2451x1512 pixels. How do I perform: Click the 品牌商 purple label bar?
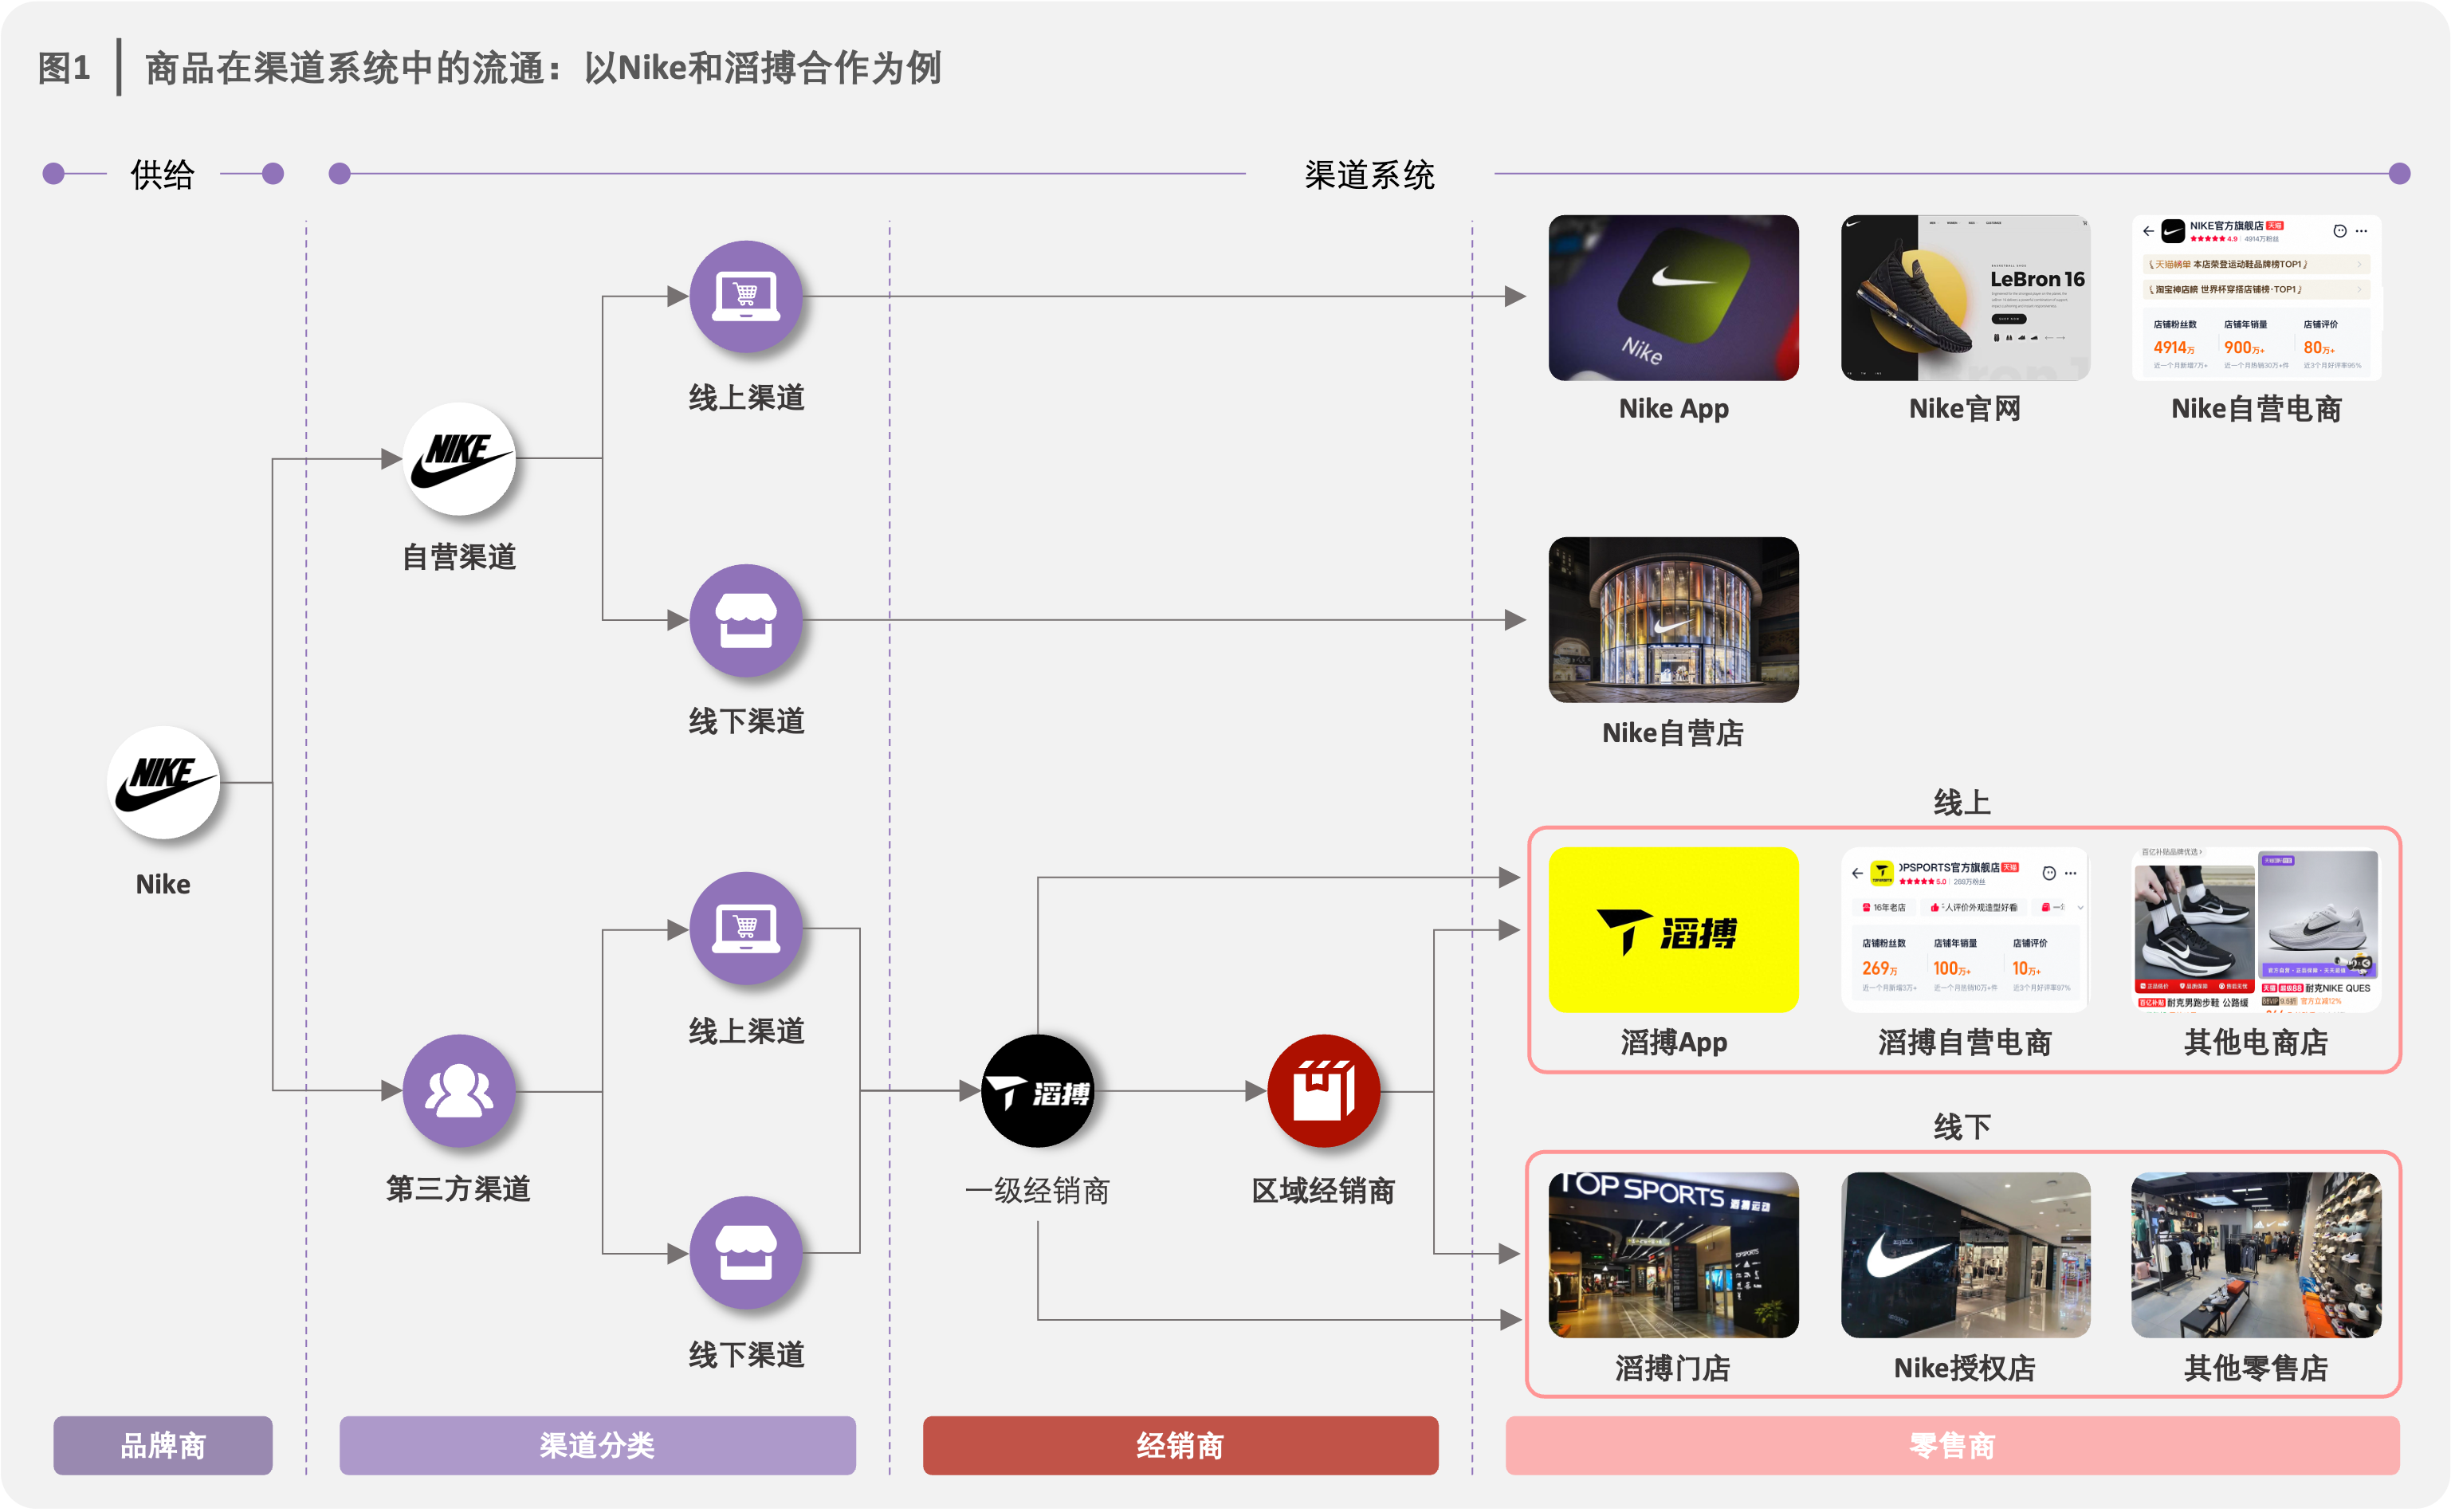(163, 1445)
